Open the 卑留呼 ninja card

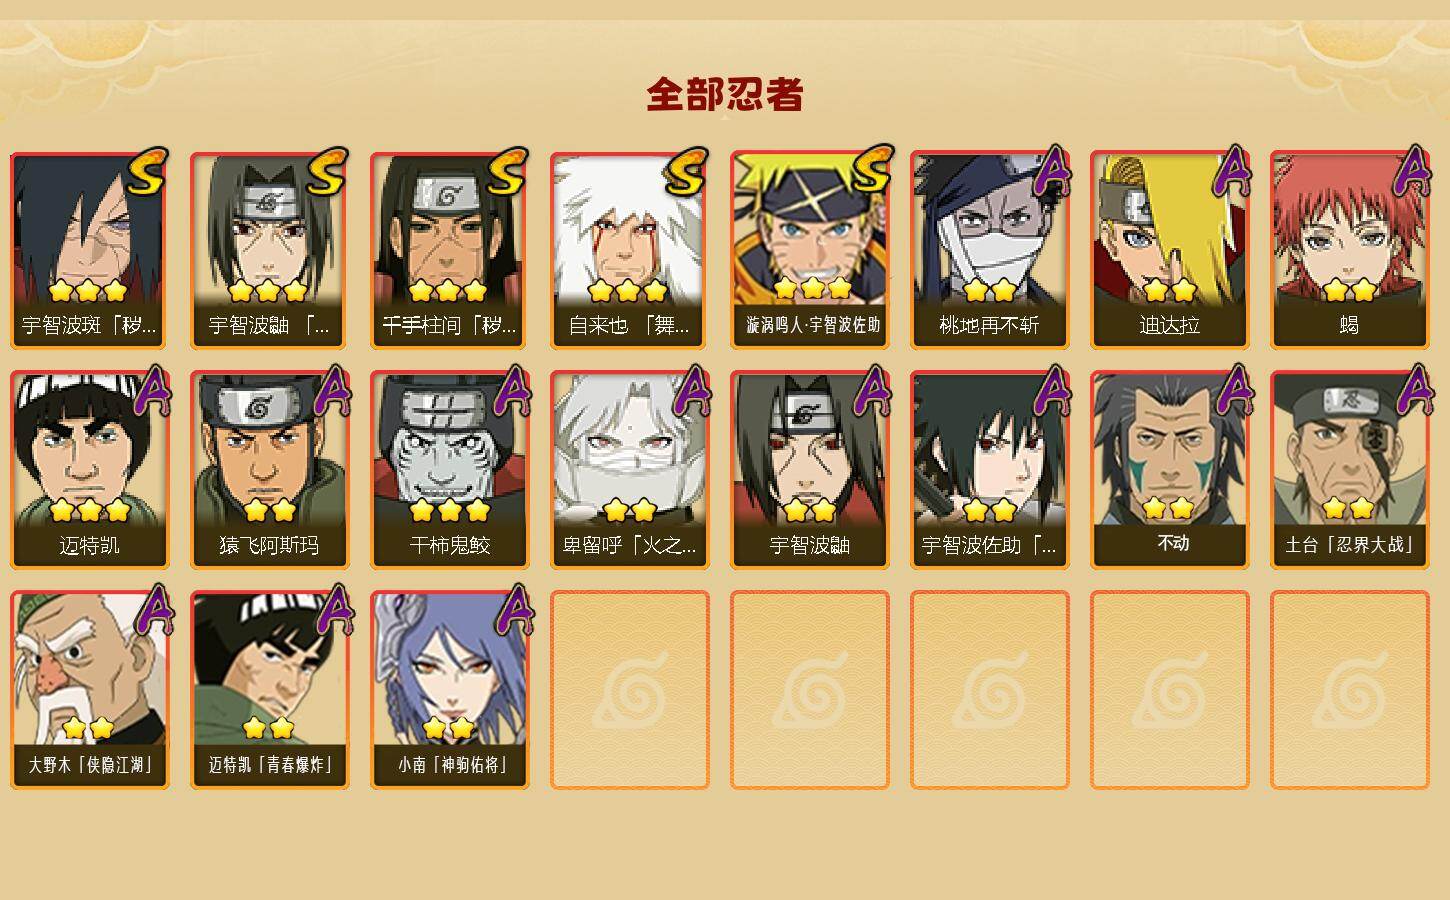point(629,470)
